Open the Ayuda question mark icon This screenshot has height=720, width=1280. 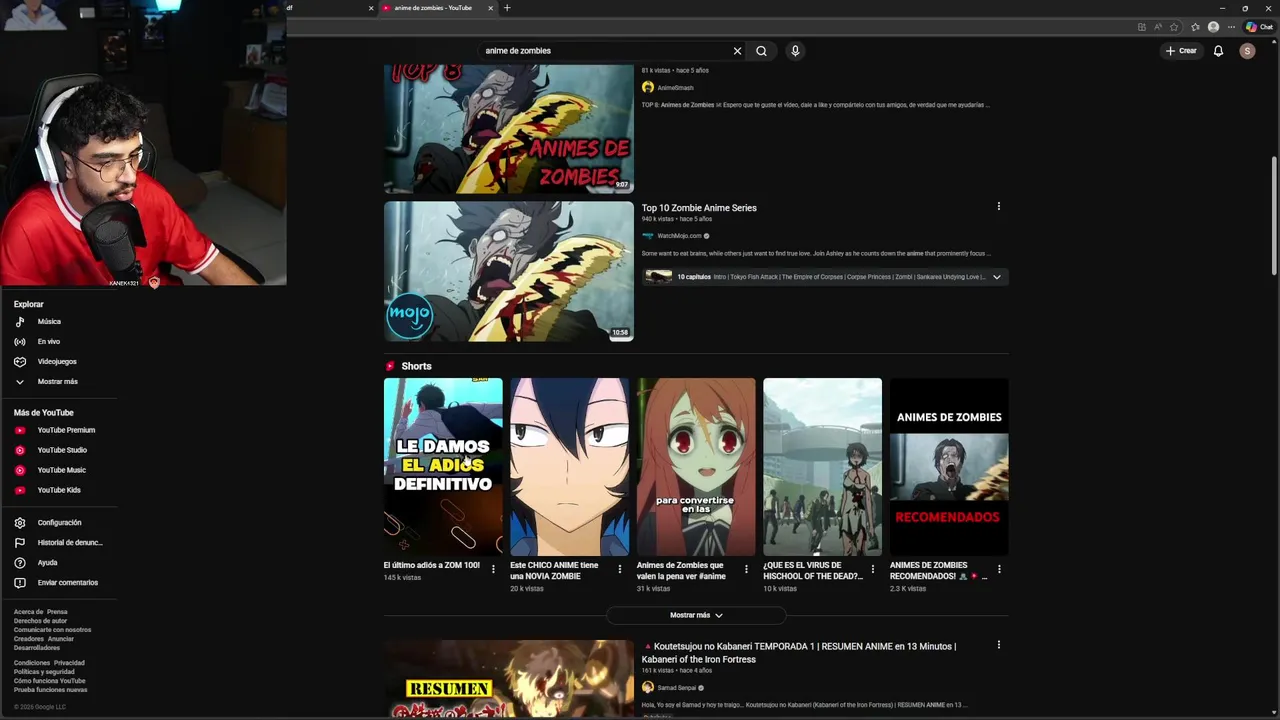click(x=20, y=563)
